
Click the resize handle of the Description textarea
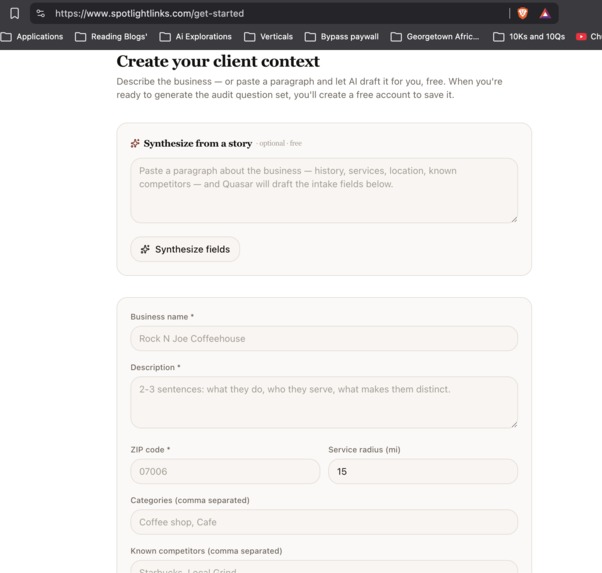click(514, 424)
